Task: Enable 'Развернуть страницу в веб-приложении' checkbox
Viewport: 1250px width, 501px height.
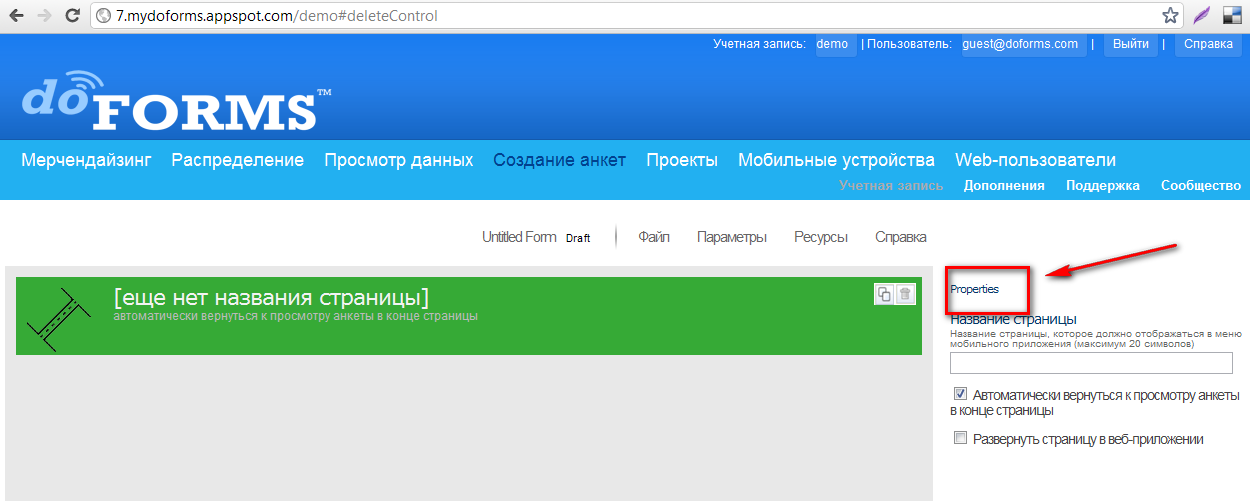Action: tap(961, 438)
